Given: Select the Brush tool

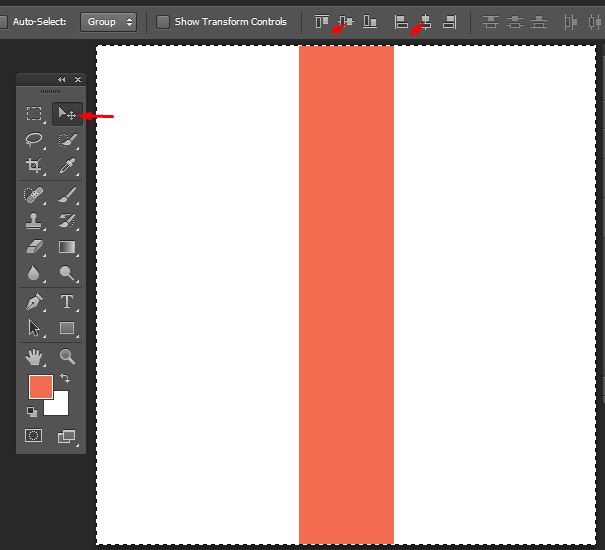Looking at the screenshot, I should [x=67, y=195].
